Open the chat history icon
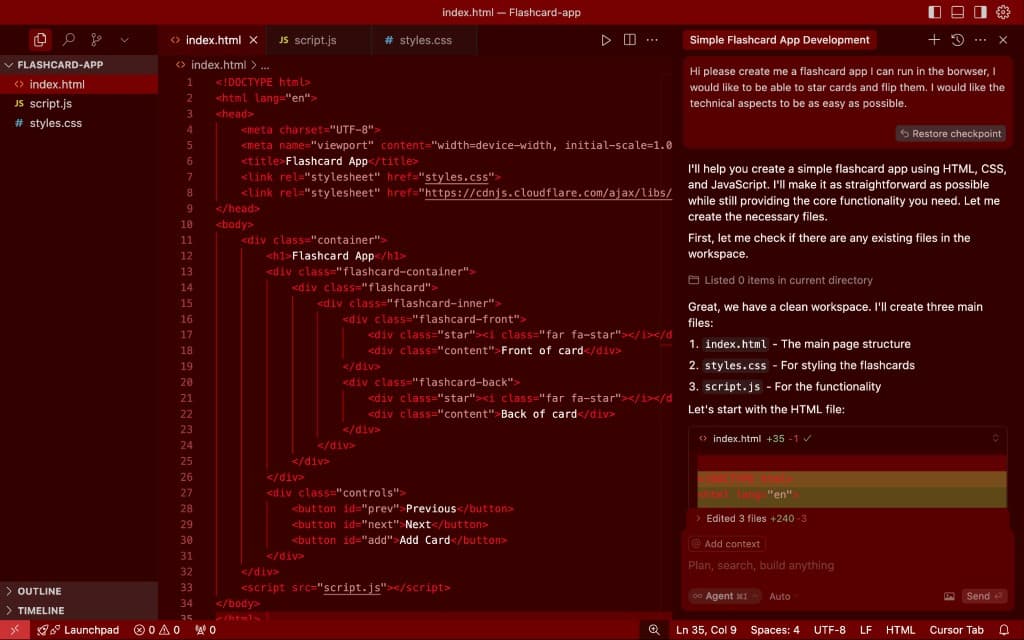Screen dimensions: 1024x640 click(957, 39)
